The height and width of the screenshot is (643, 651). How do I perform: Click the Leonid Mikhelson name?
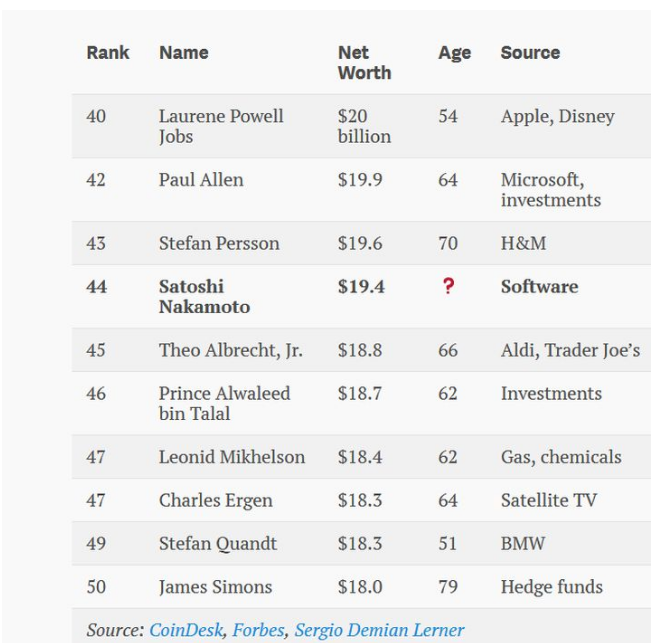coord(232,457)
